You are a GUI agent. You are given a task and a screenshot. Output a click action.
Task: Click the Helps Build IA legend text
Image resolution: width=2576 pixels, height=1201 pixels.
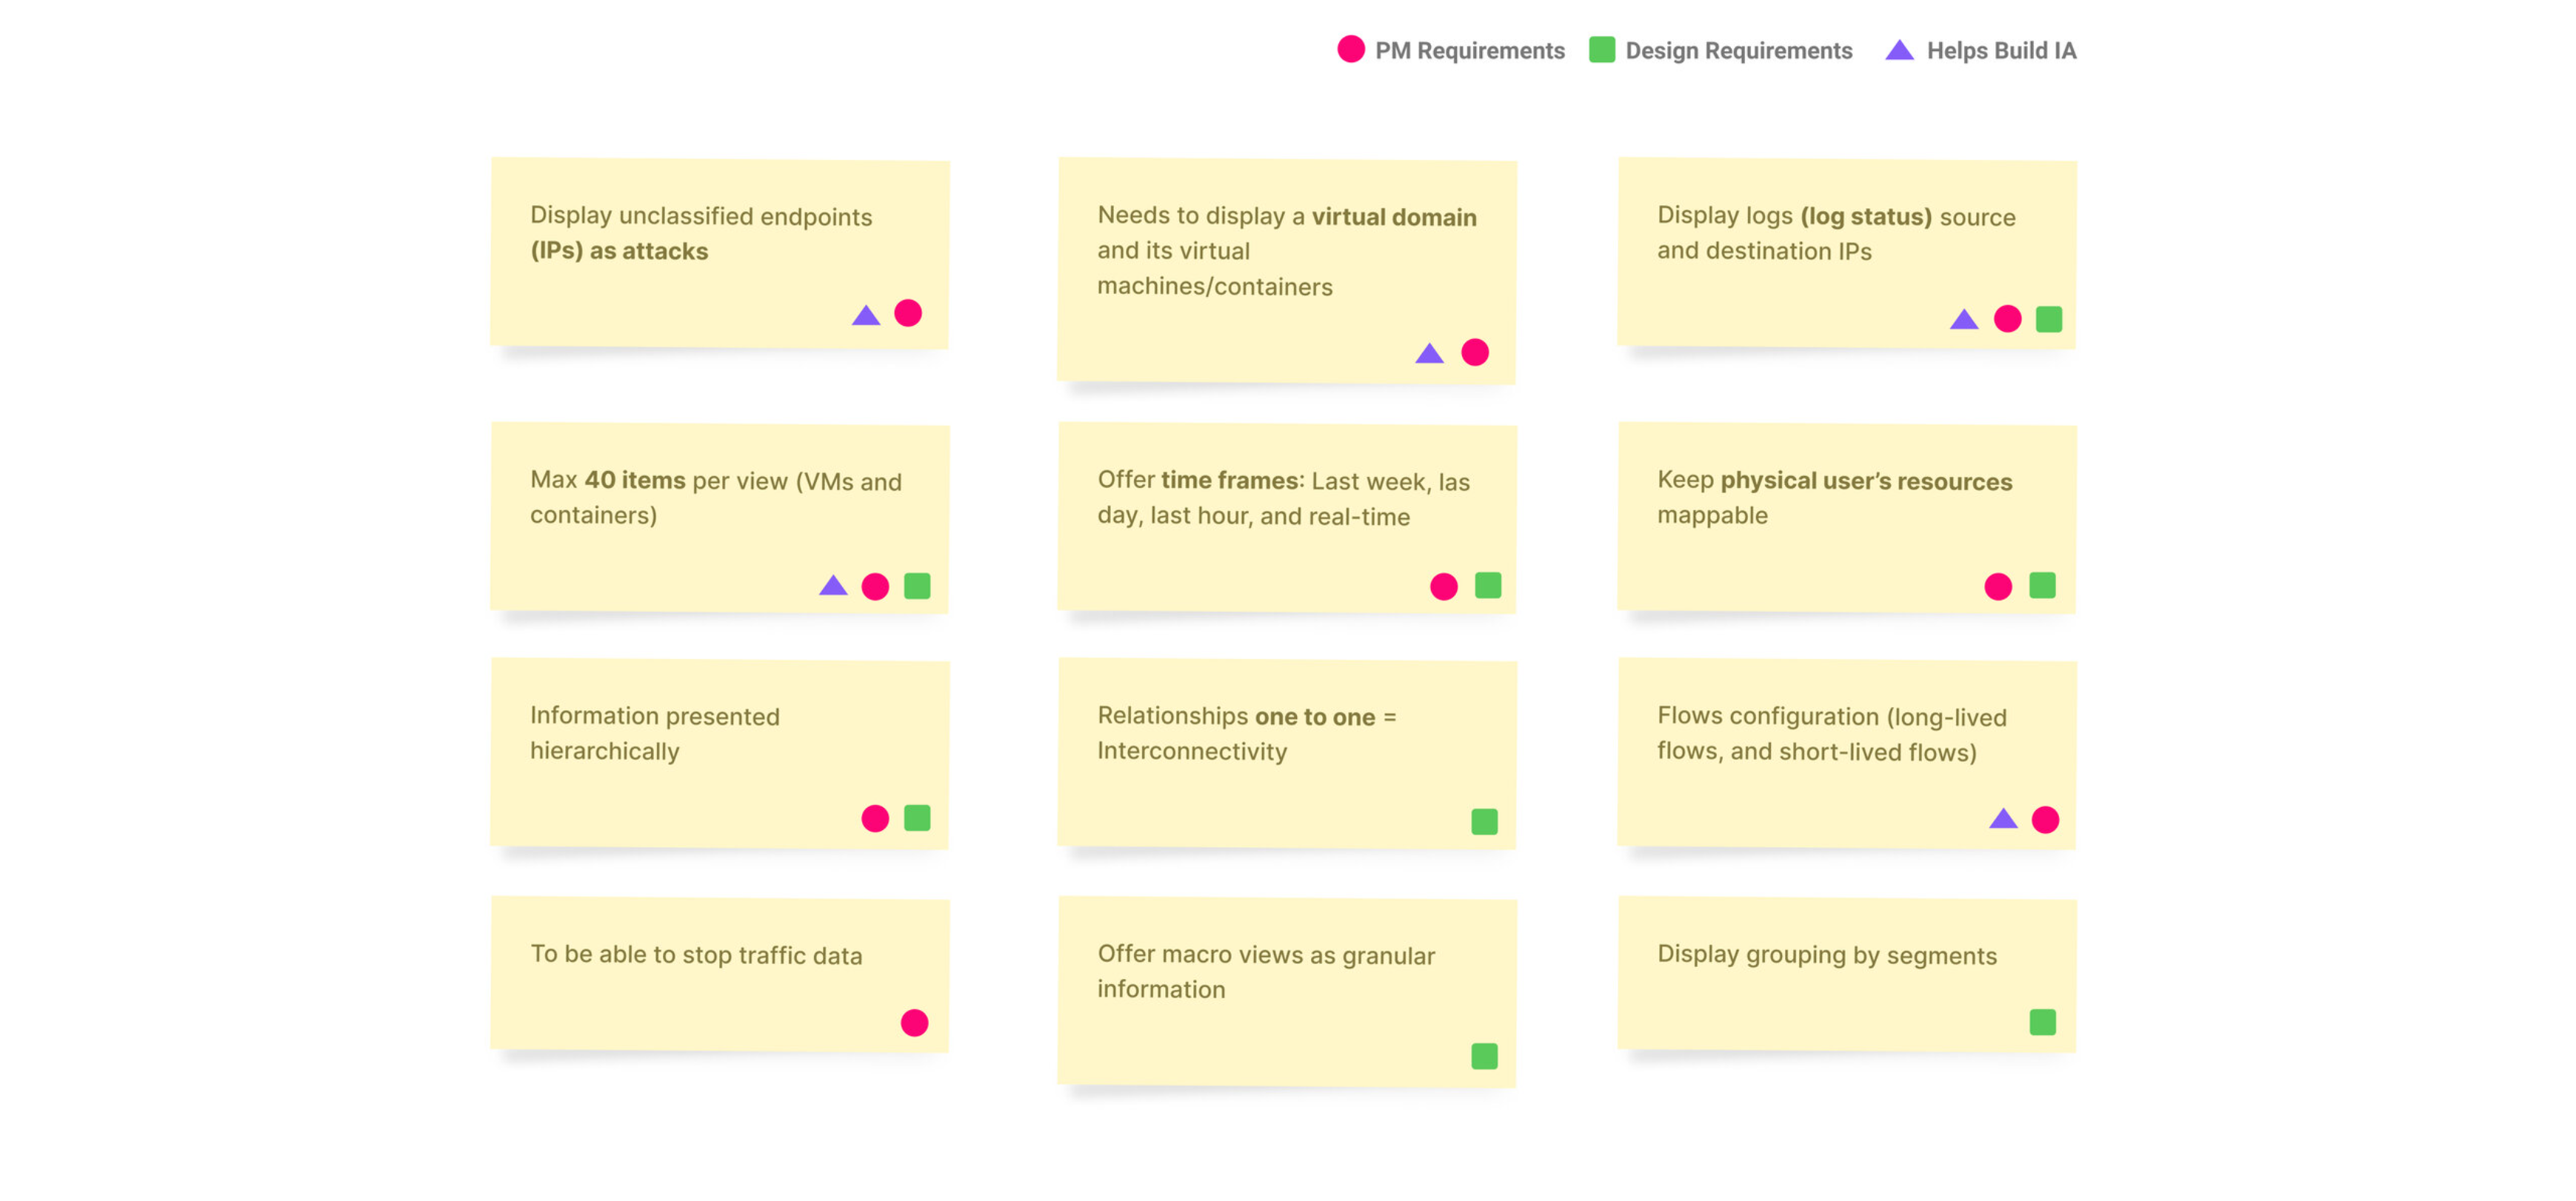[x=2001, y=51]
